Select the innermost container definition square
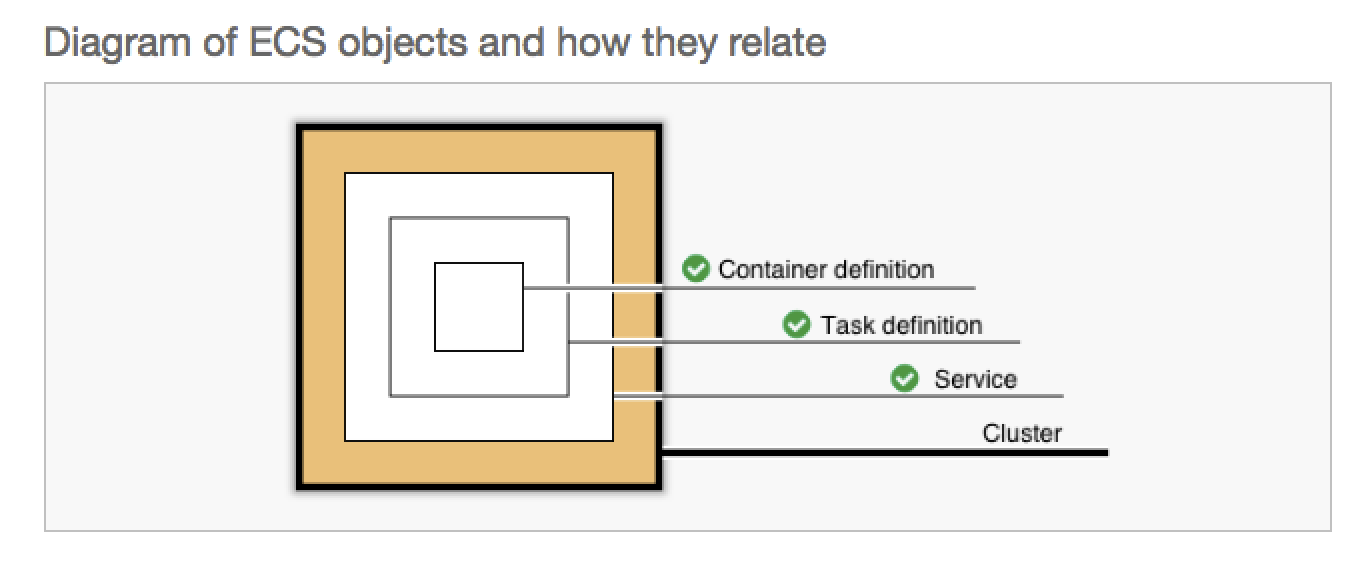This screenshot has height=576, width=1360. coord(479,307)
